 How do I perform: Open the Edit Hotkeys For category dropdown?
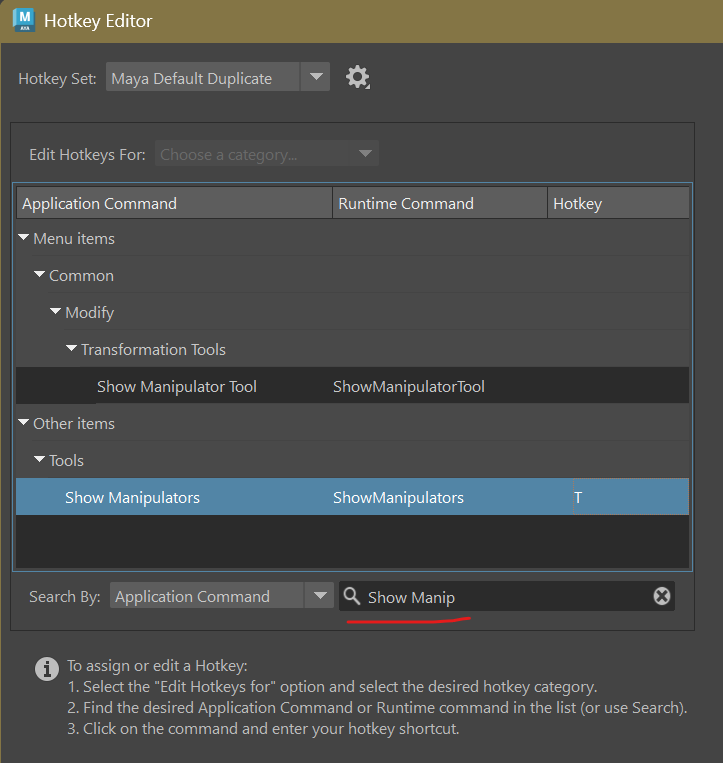(x=267, y=154)
